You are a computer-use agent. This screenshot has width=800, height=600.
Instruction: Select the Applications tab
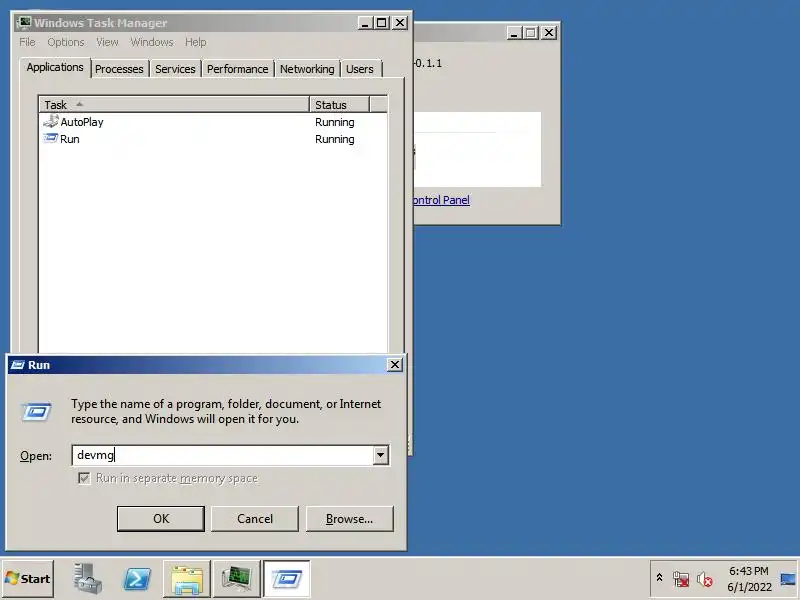pyautogui.click(x=55, y=67)
